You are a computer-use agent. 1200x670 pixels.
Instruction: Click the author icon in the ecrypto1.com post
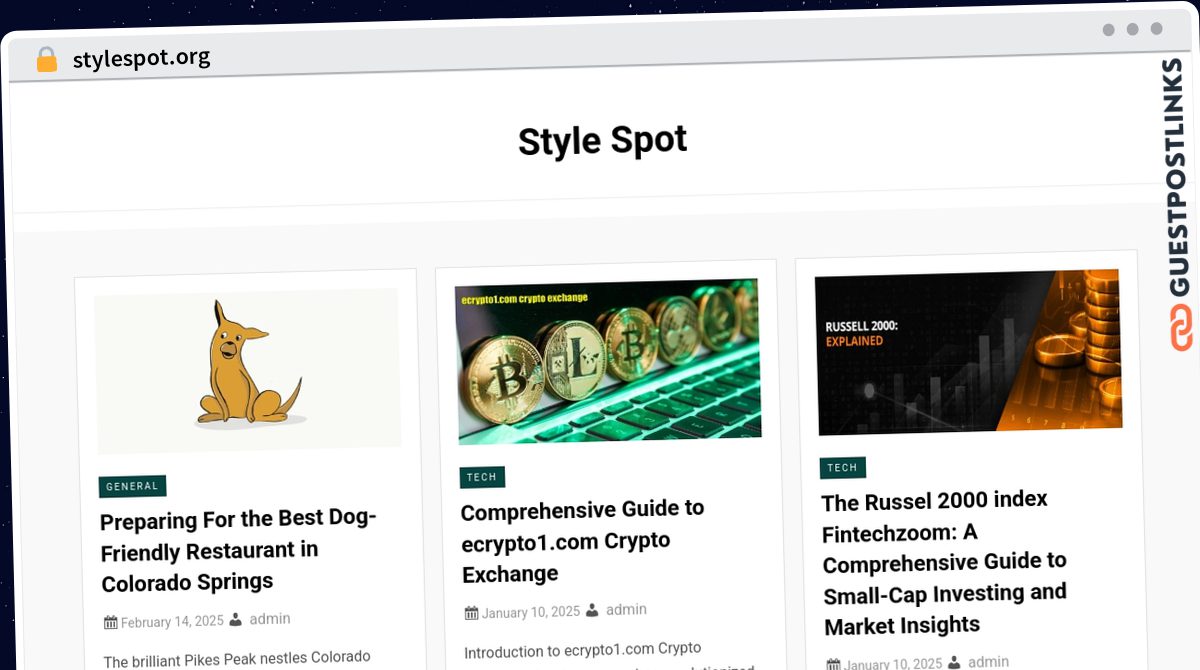pos(593,610)
